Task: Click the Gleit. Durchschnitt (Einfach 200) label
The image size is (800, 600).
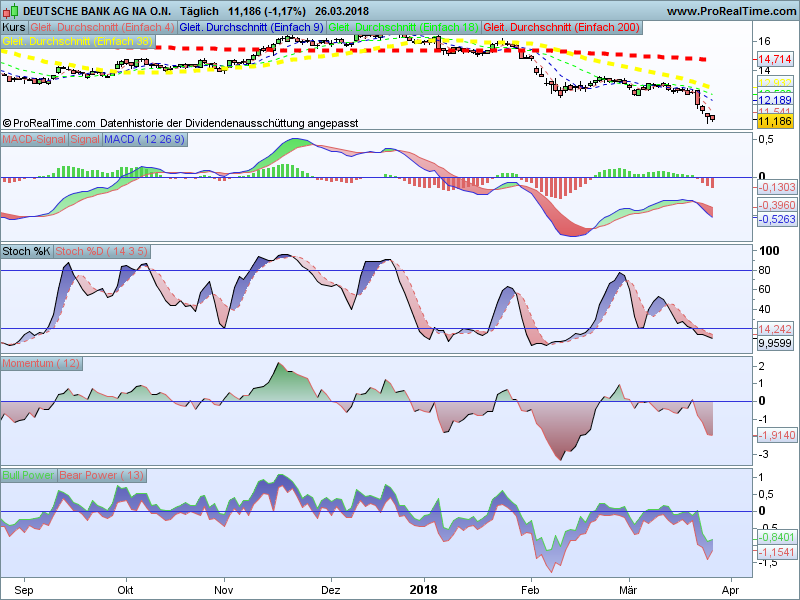Action: pyautogui.click(x=562, y=28)
